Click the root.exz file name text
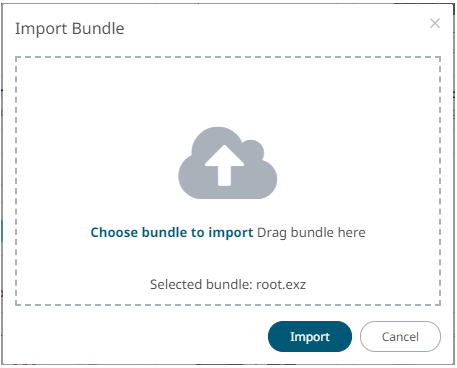This screenshot has width=457, height=368. tap(281, 284)
